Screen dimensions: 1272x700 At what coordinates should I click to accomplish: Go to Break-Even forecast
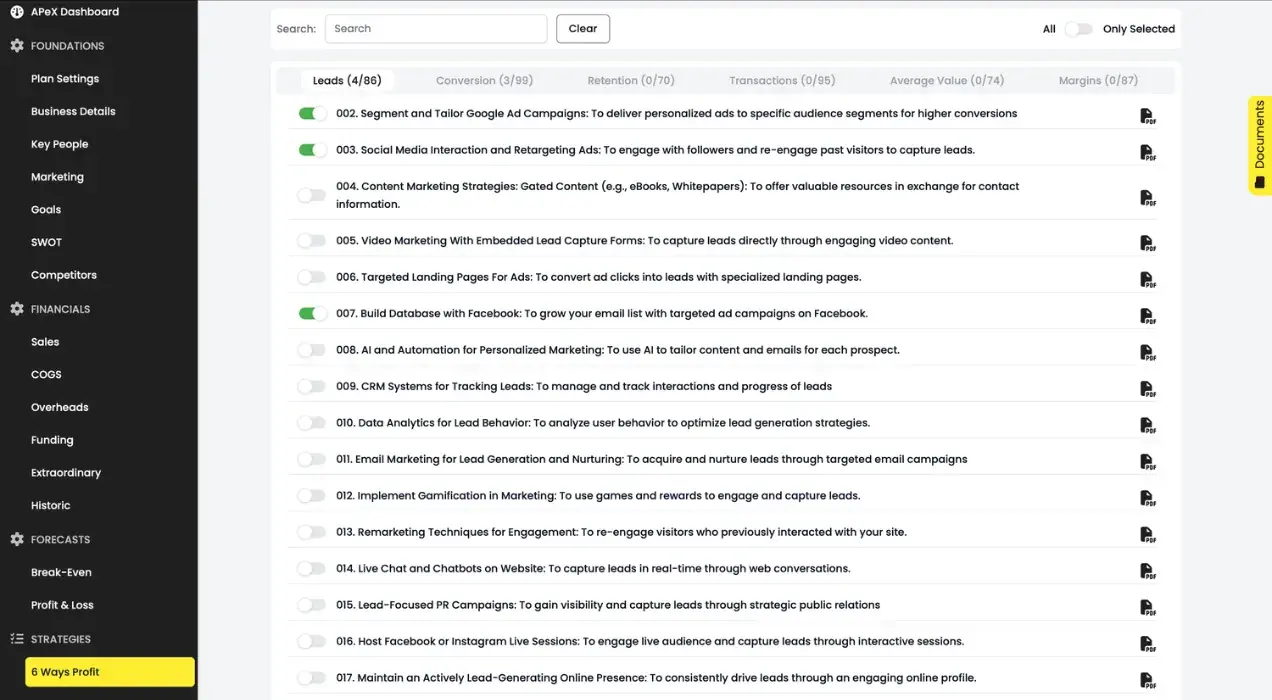click(x=61, y=573)
